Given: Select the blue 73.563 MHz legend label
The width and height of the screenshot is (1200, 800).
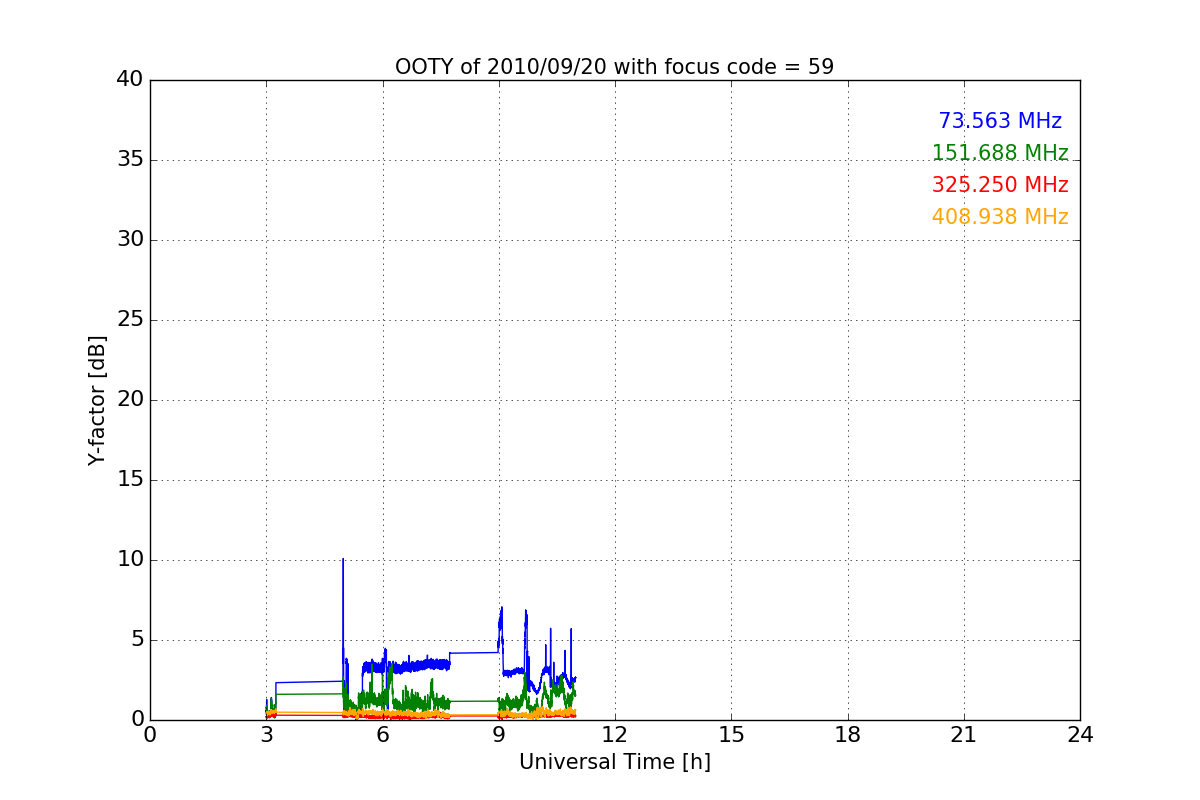Looking at the screenshot, I should pyautogui.click(x=1000, y=121).
